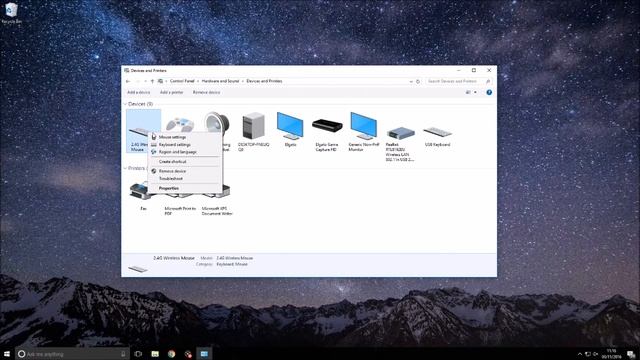Viewport: 640px width, 360px height.
Task: Open Action Center notifications icon
Action: [631, 353]
